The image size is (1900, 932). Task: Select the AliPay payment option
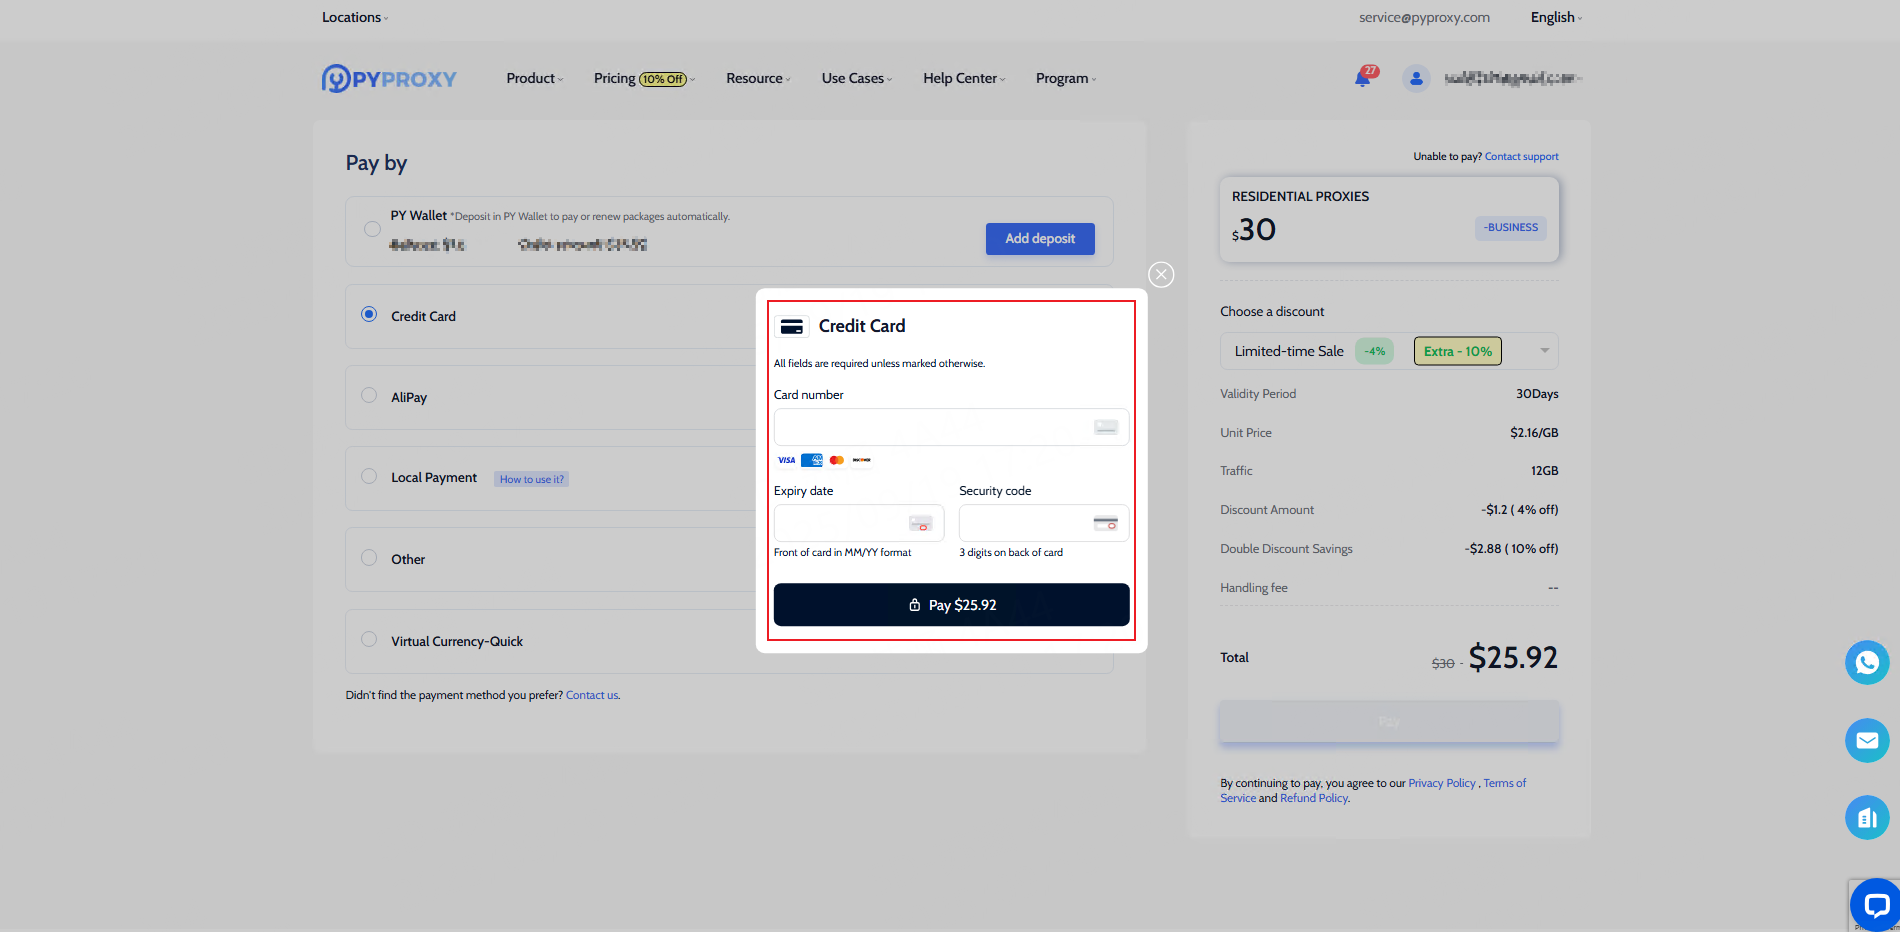[x=370, y=395]
